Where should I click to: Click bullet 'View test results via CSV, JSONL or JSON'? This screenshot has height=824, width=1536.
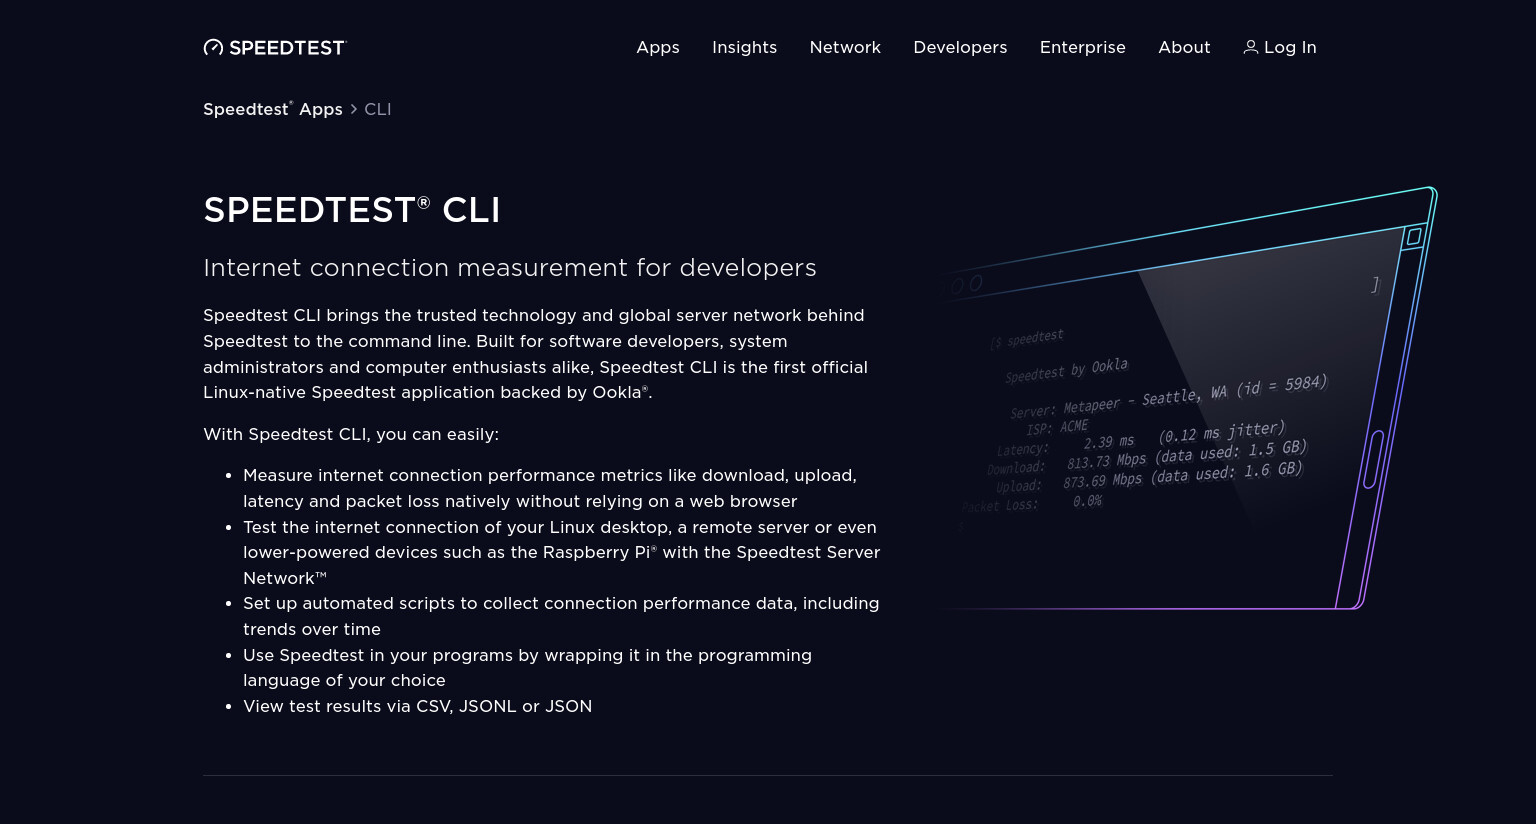(x=417, y=706)
